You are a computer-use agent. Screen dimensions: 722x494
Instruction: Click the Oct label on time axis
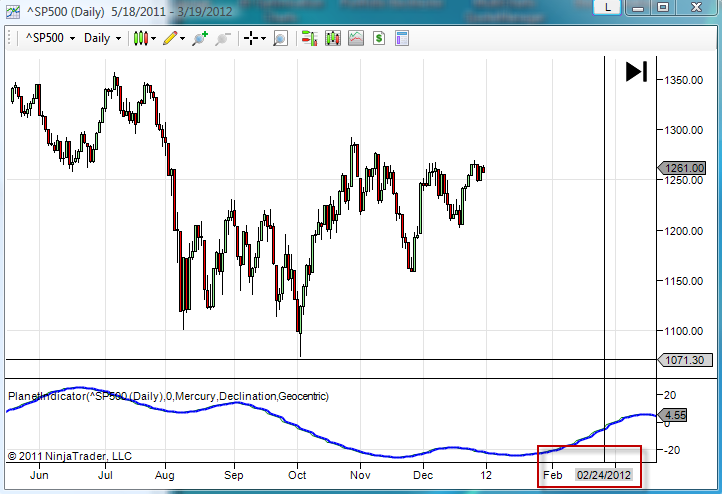tap(297, 475)
